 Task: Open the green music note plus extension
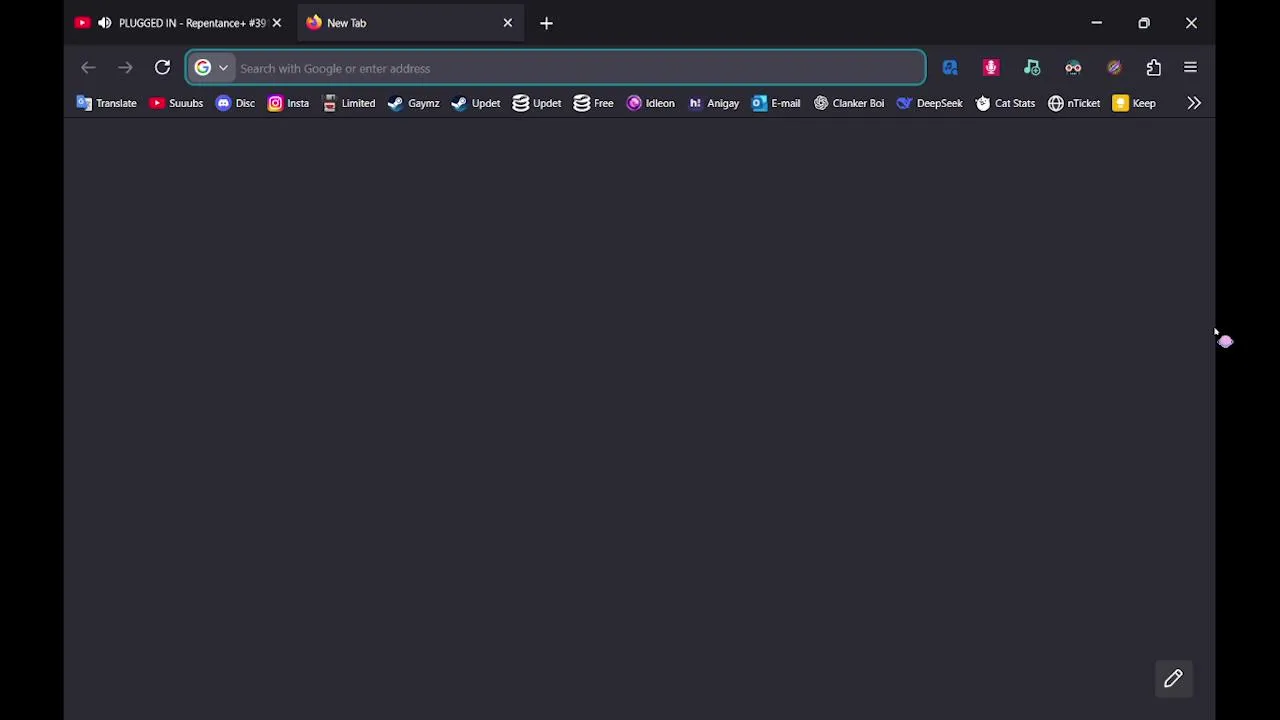[x=1032, y=68]
